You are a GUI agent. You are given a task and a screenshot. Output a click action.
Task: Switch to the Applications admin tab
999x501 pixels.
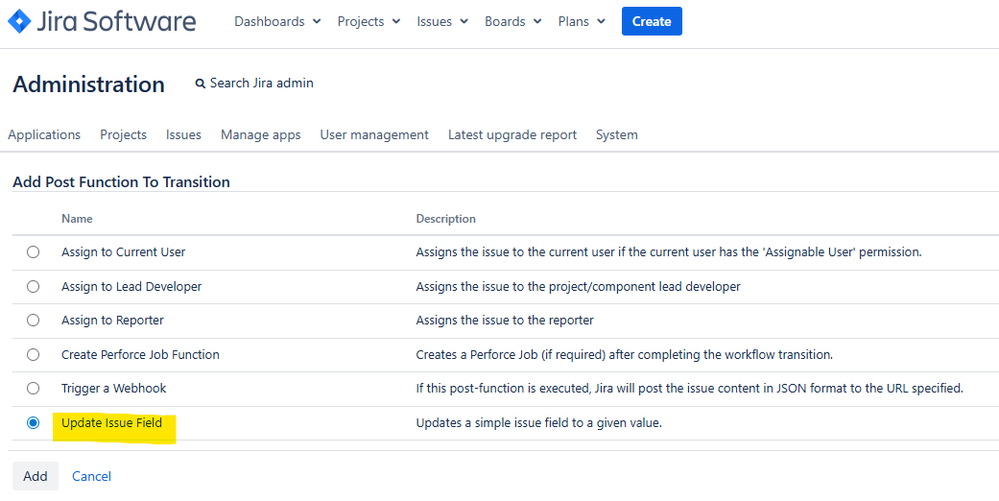[x=44, y=134]
